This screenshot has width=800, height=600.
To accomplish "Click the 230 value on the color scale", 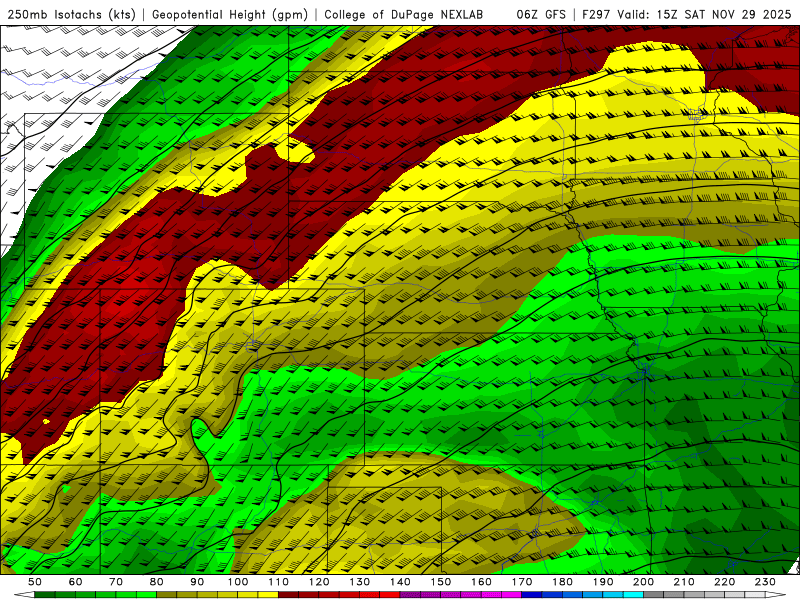I will coord(765,582).
